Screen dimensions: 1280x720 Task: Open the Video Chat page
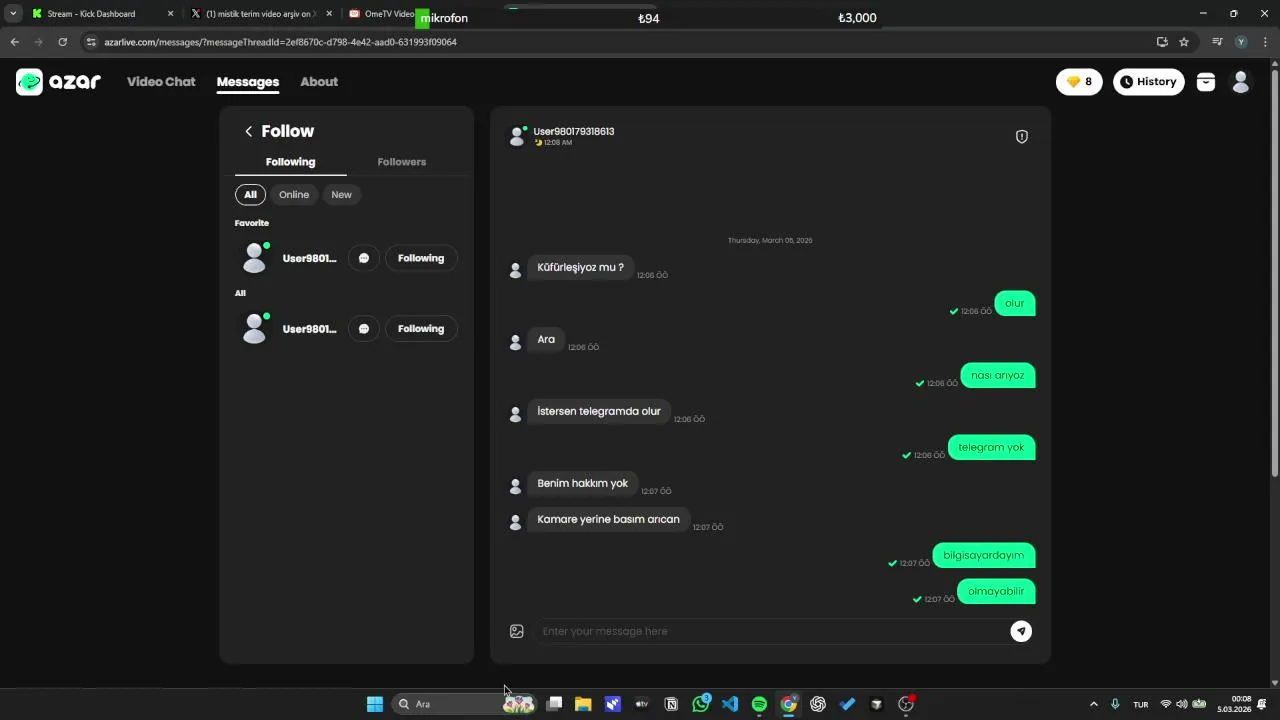coord(161,82)
